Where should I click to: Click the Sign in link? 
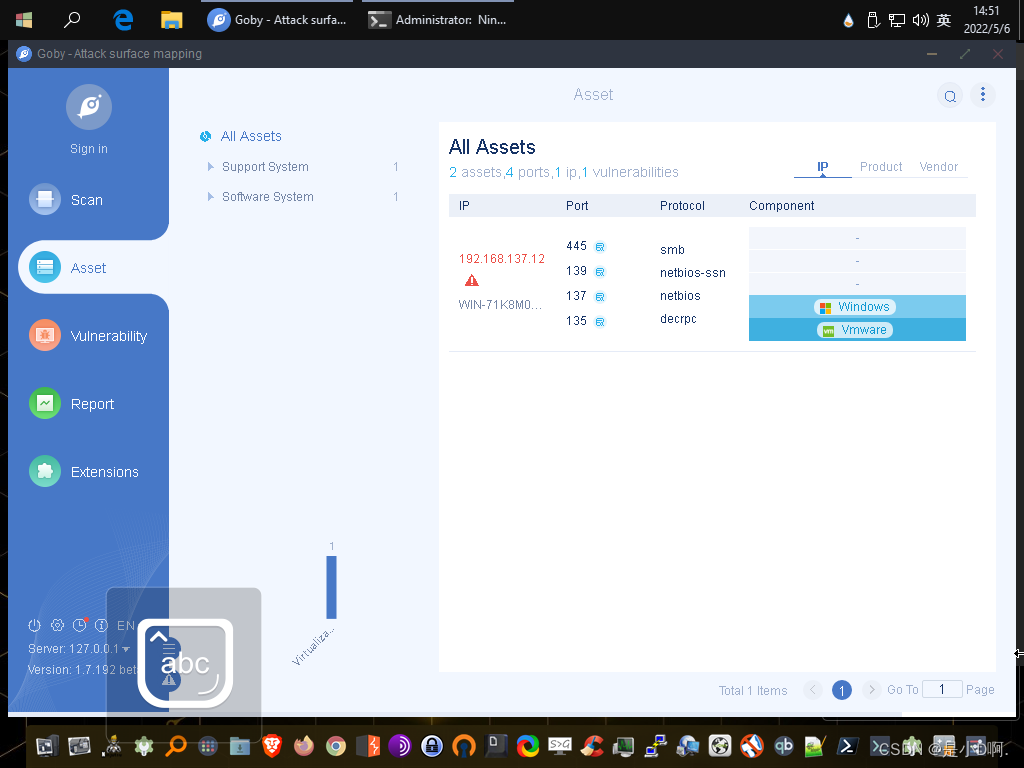click(x=89, y=149)
